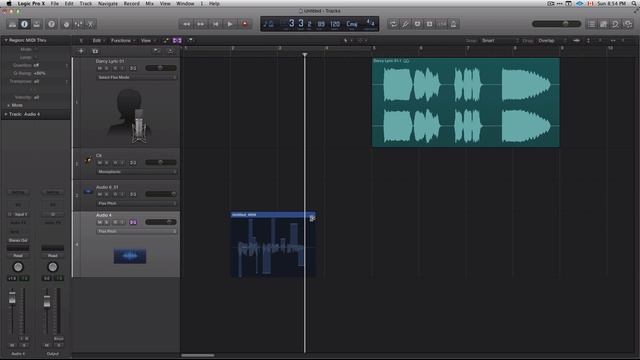
Task: Rewind the project
Action: (187, 24)
